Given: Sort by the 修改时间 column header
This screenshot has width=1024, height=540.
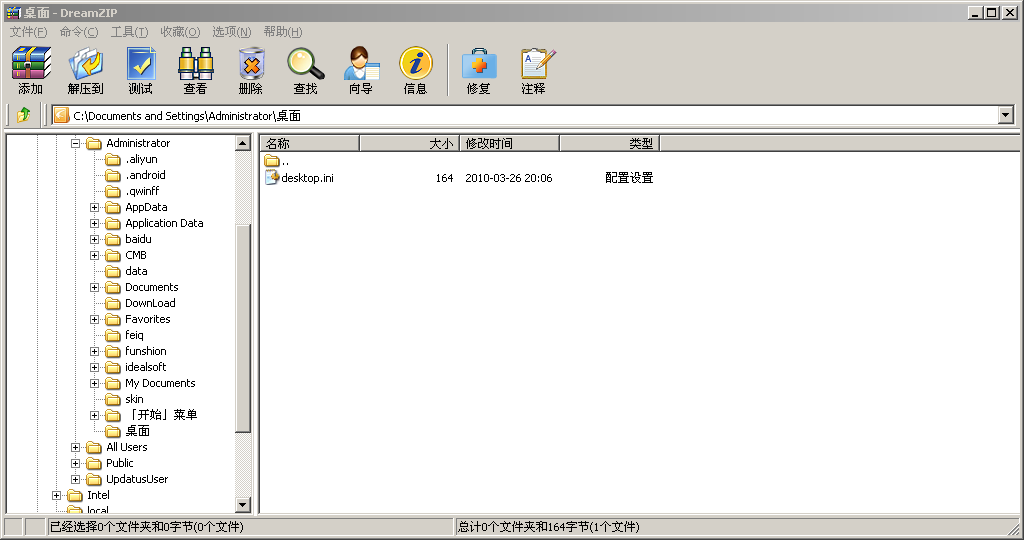Looking at the screenshot, I should 509,143.
